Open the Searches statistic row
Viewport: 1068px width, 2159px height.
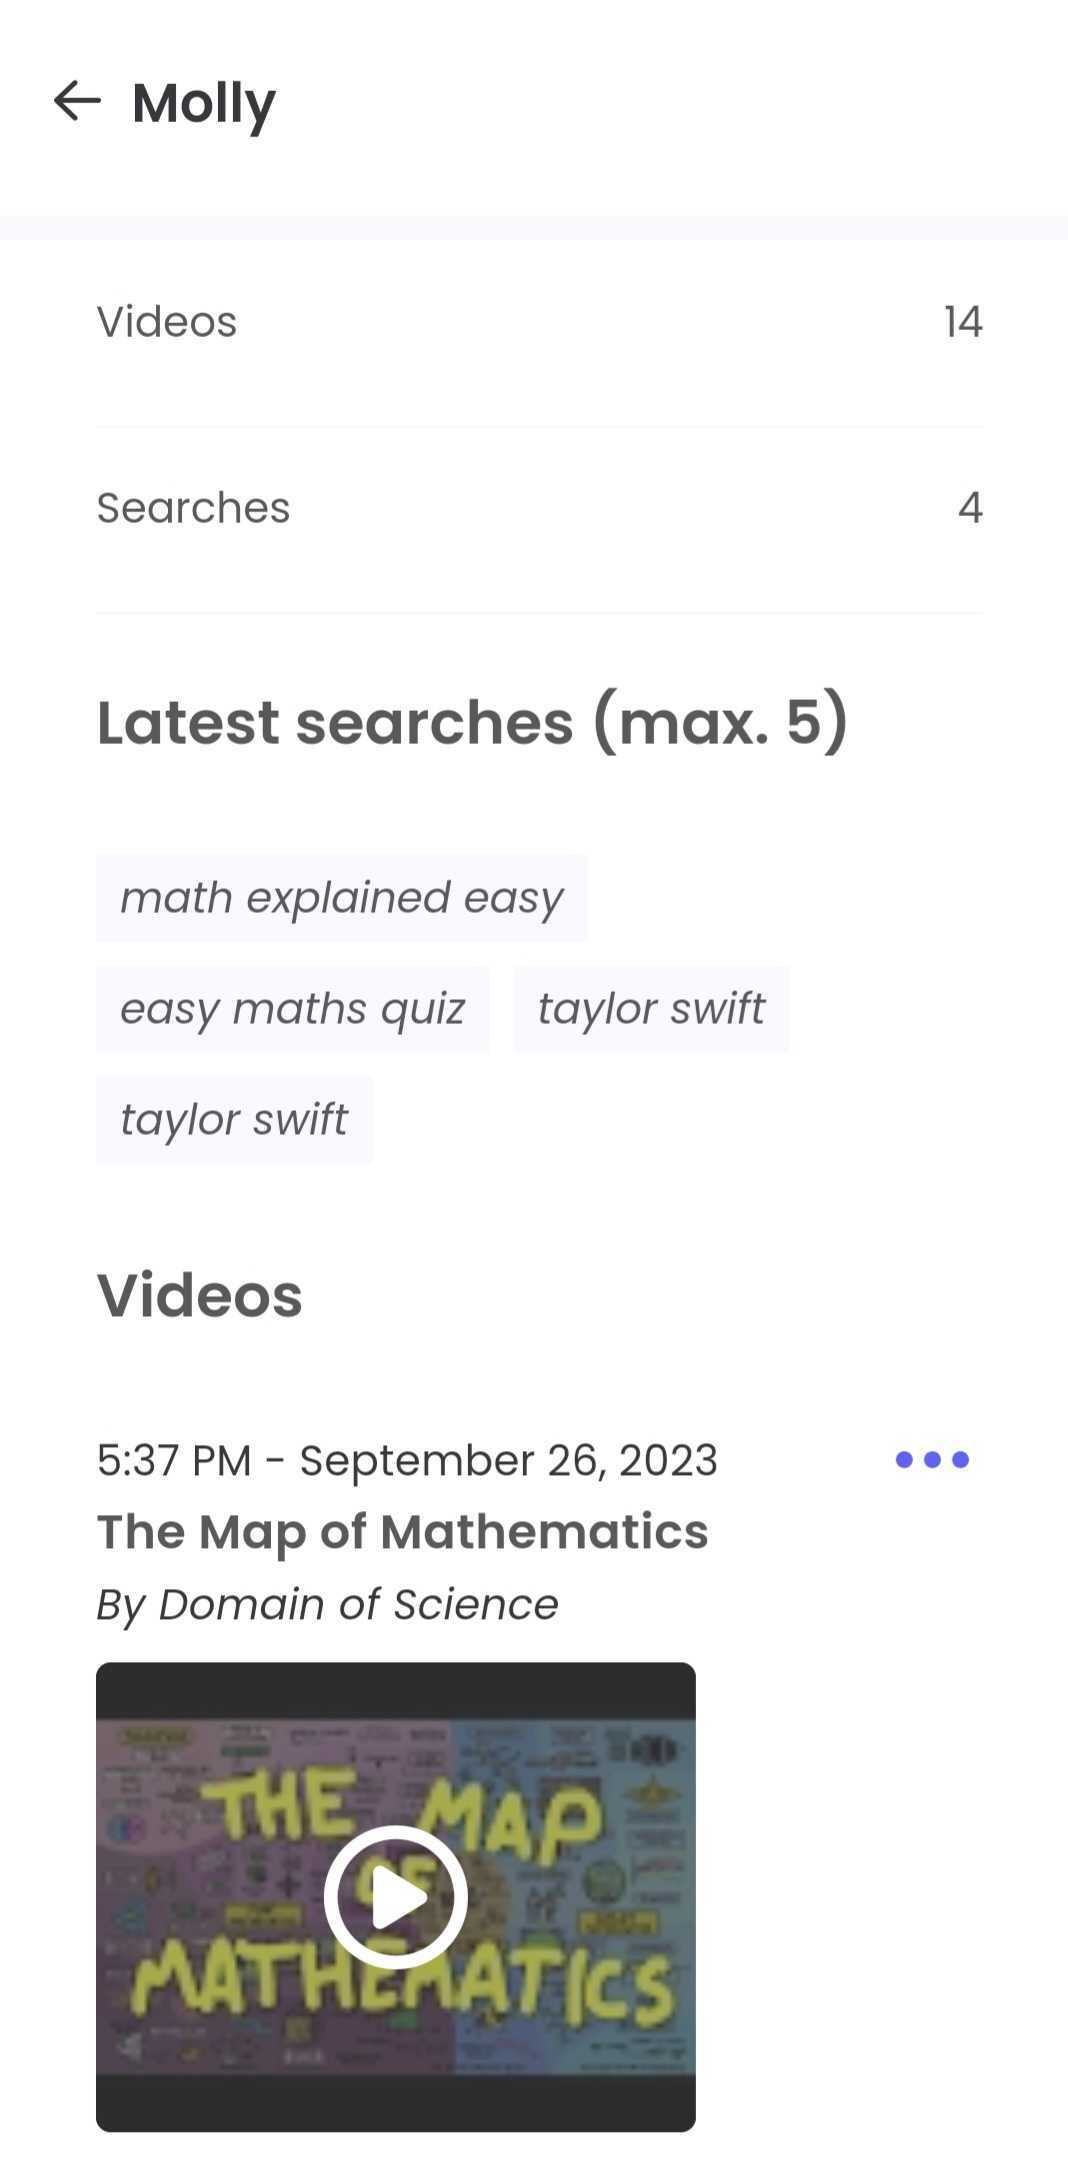click(x=540, y=508)
